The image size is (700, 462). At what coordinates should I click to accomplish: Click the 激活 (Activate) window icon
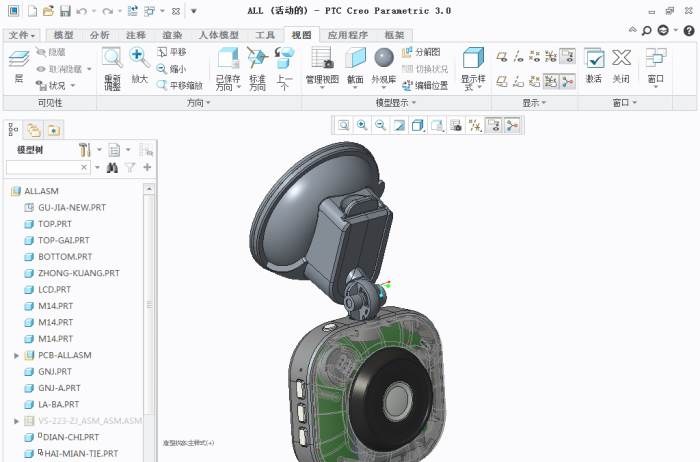(x=594, y=66)
